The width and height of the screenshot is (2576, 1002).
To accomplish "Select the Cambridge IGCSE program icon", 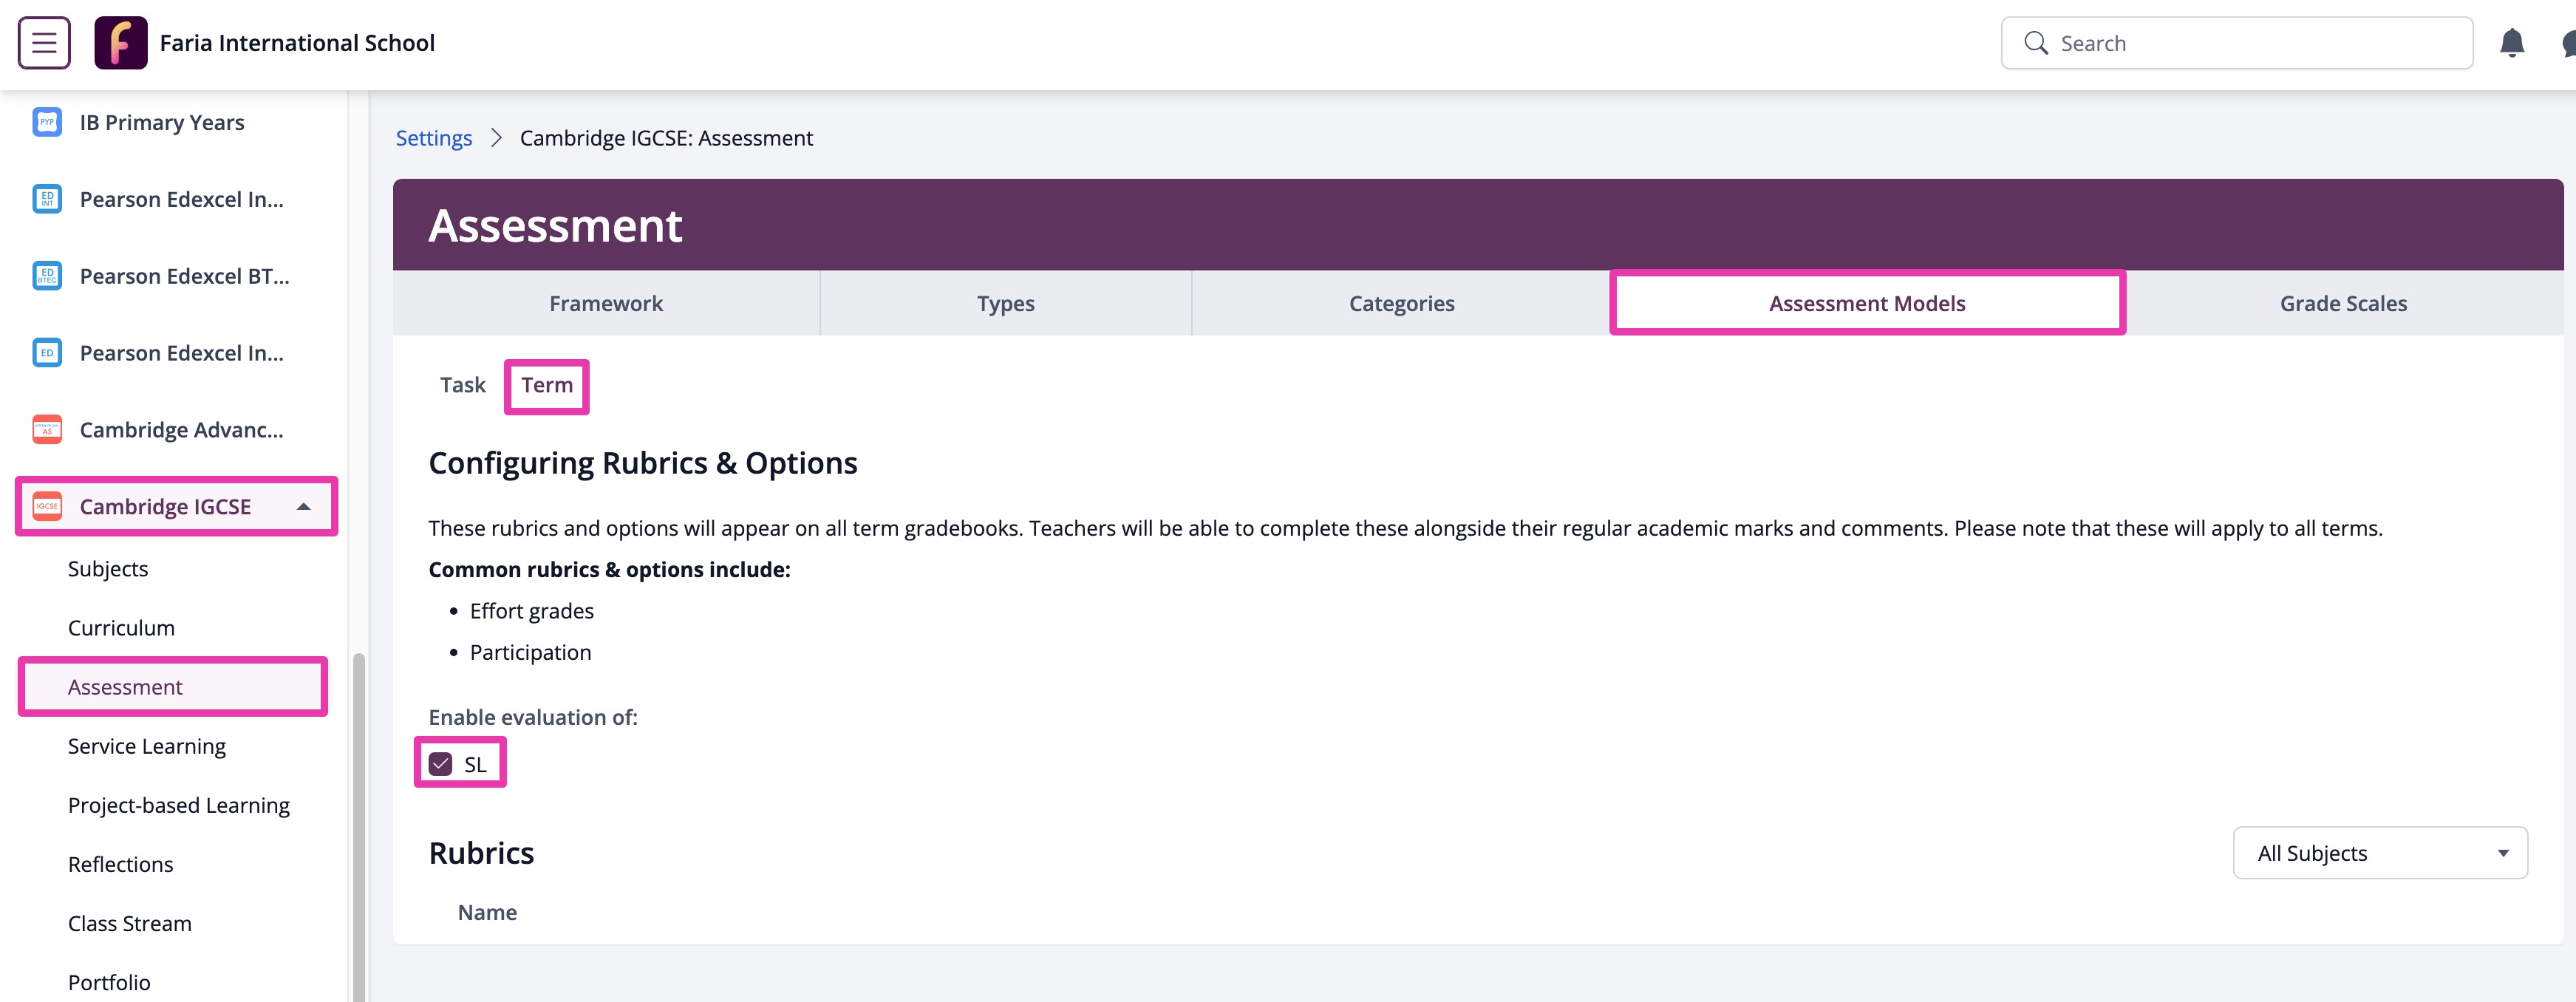I will click(46, 506).
